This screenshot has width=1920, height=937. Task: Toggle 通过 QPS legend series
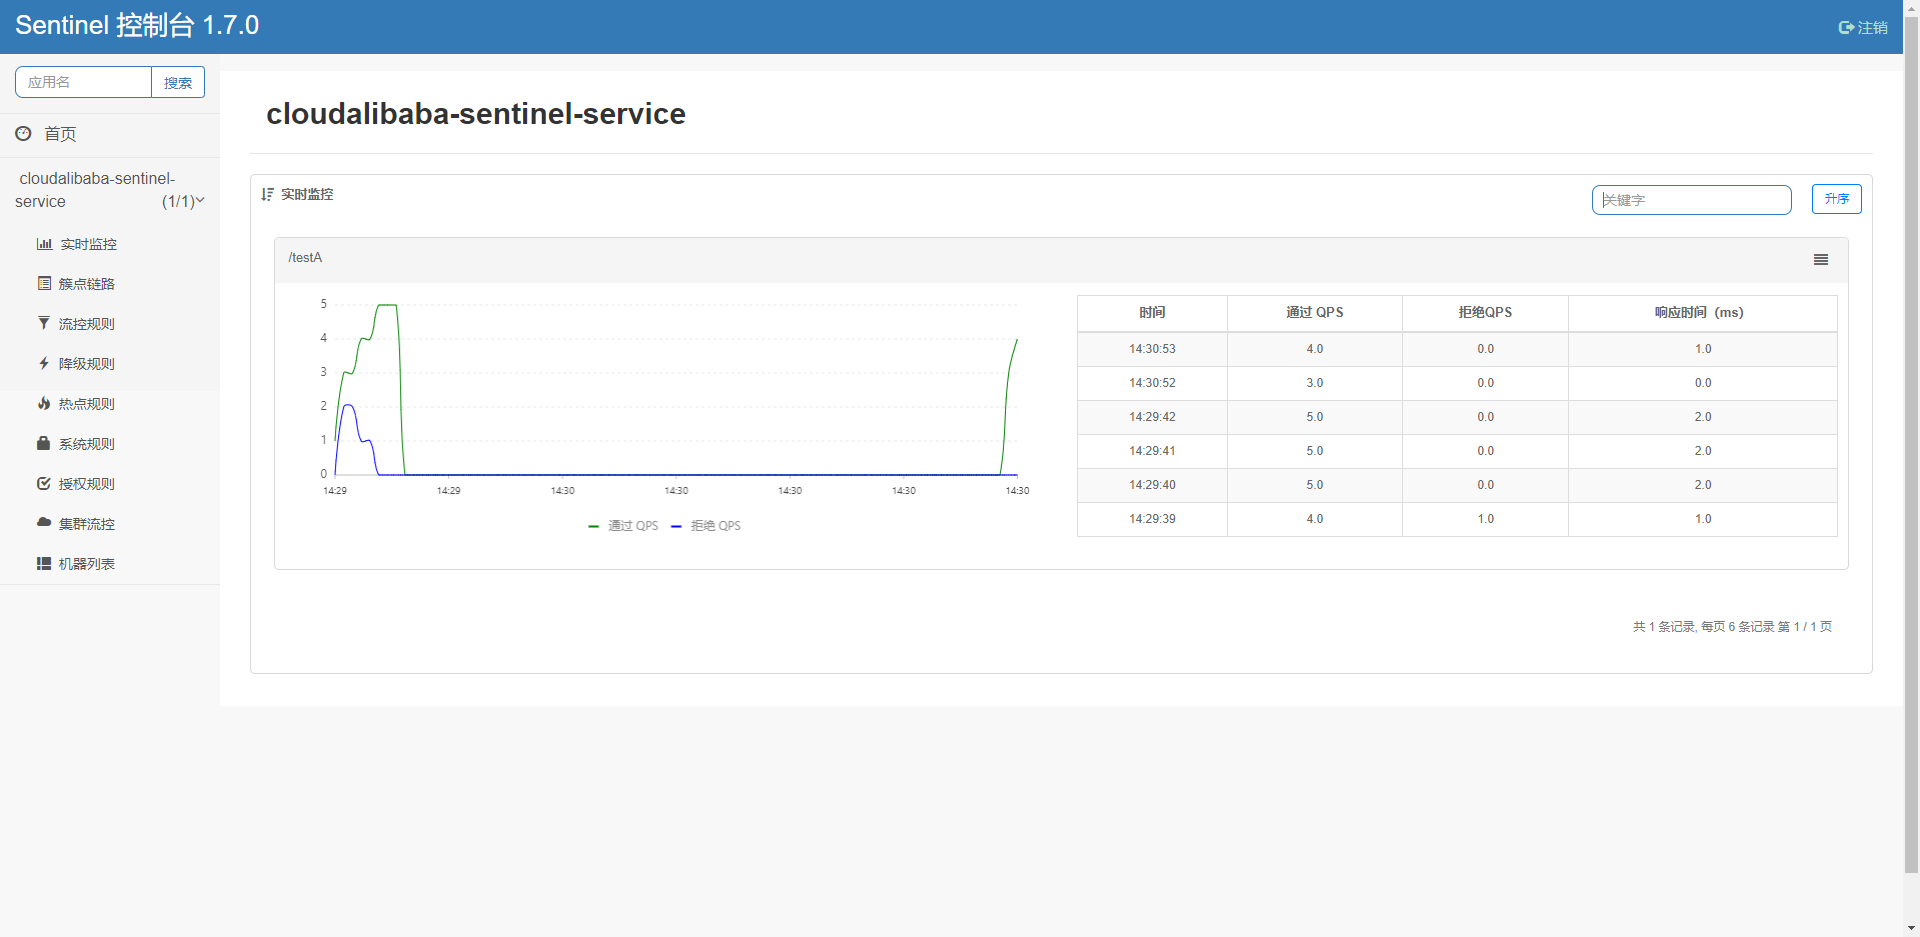[623, 526]
